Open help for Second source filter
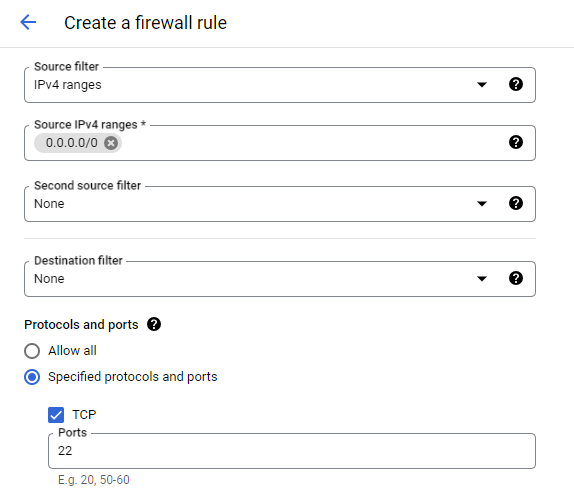Screen dimensions: 574x494 pyautogui.click(x=516, y=203)
